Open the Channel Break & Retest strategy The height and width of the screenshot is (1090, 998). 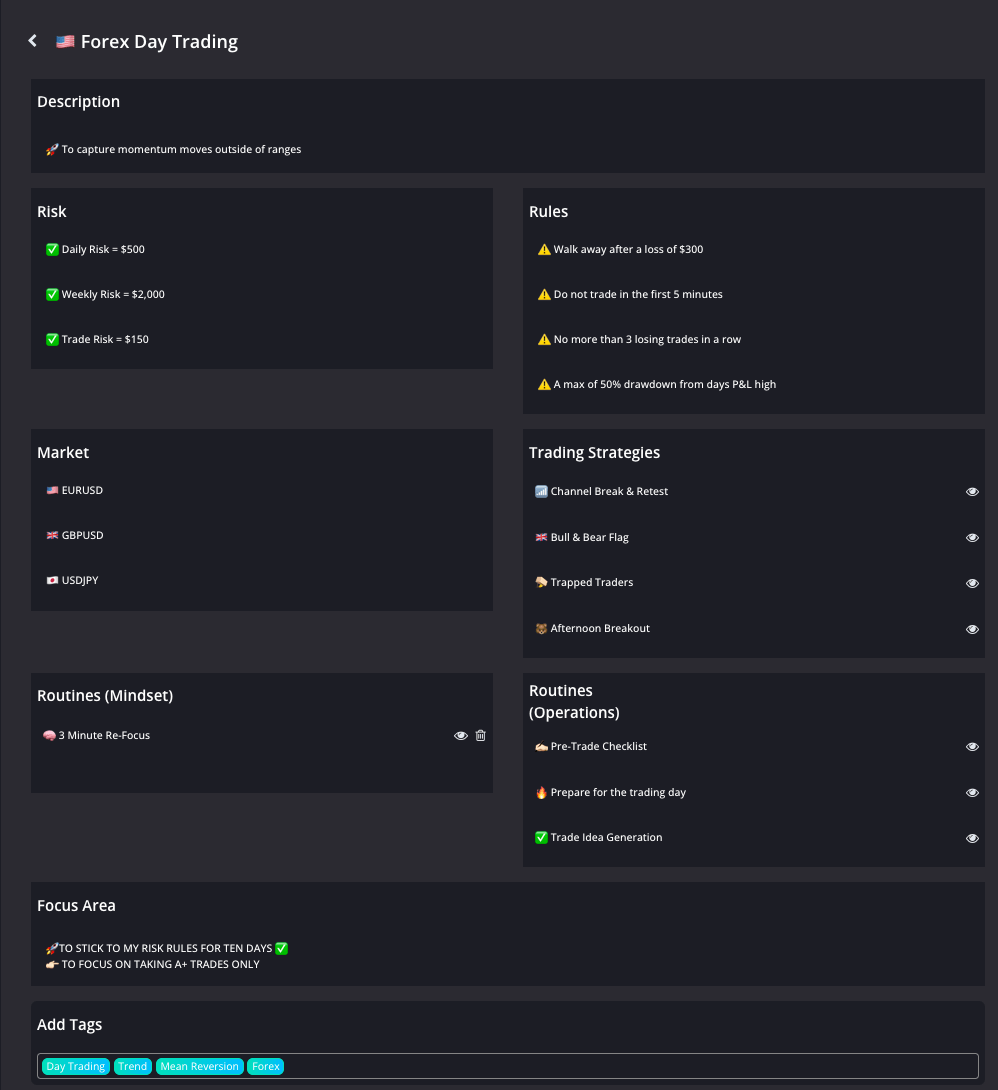click(x=609, y=492)
